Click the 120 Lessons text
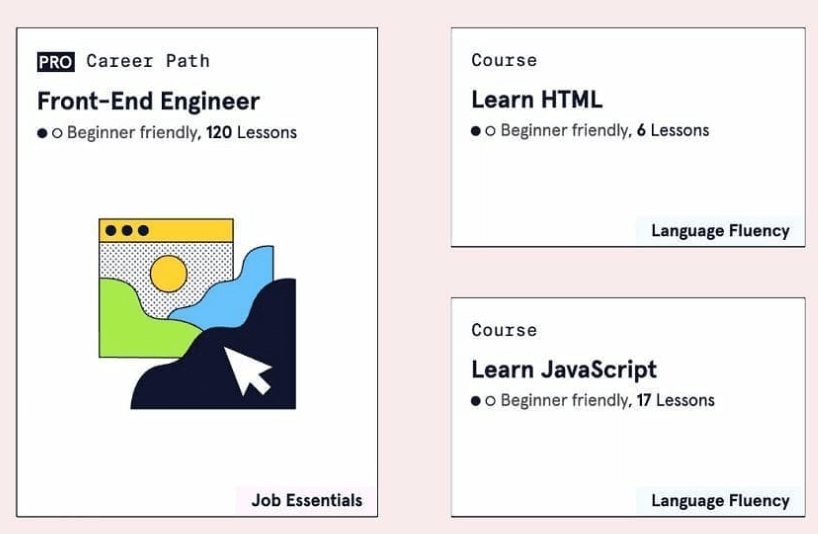Image resolution: width=818 pixels, height=534 pixels. (251, 132)
